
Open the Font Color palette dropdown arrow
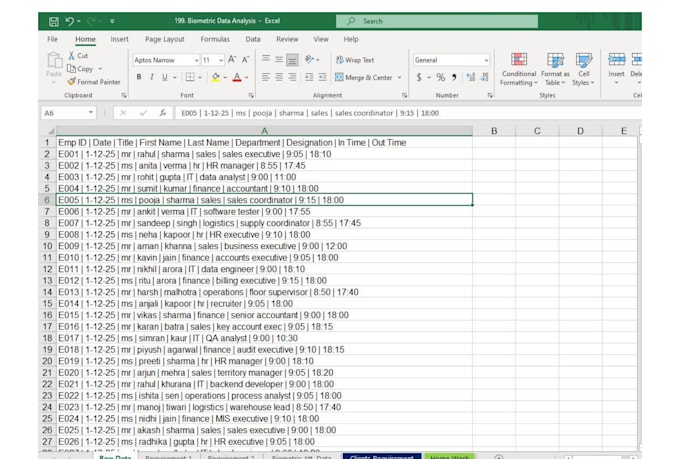(x=247, y=77)
